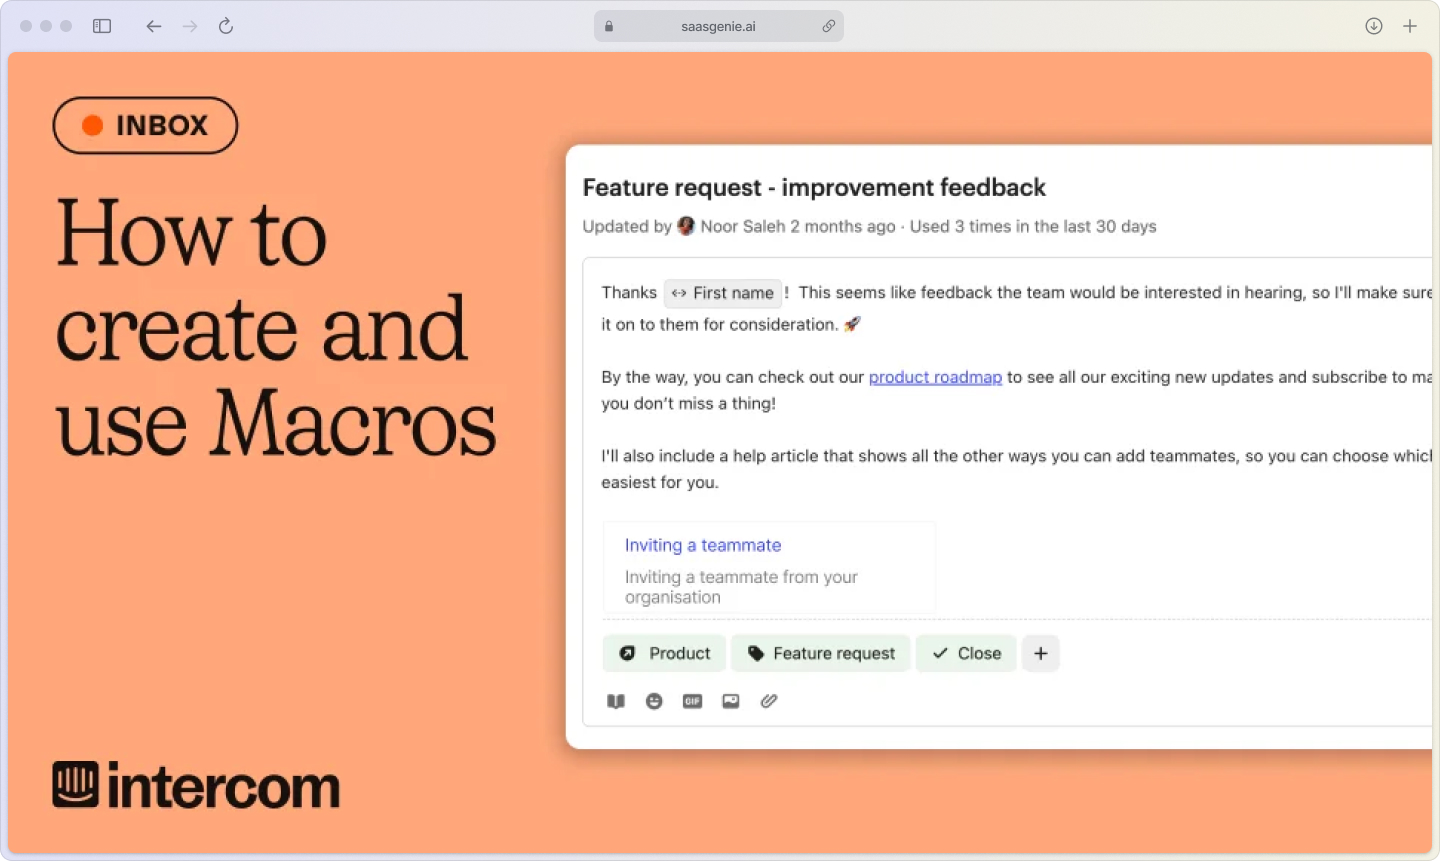Add another tag with the plus button
The image size is (1440, 861).
pos(1040,653)
